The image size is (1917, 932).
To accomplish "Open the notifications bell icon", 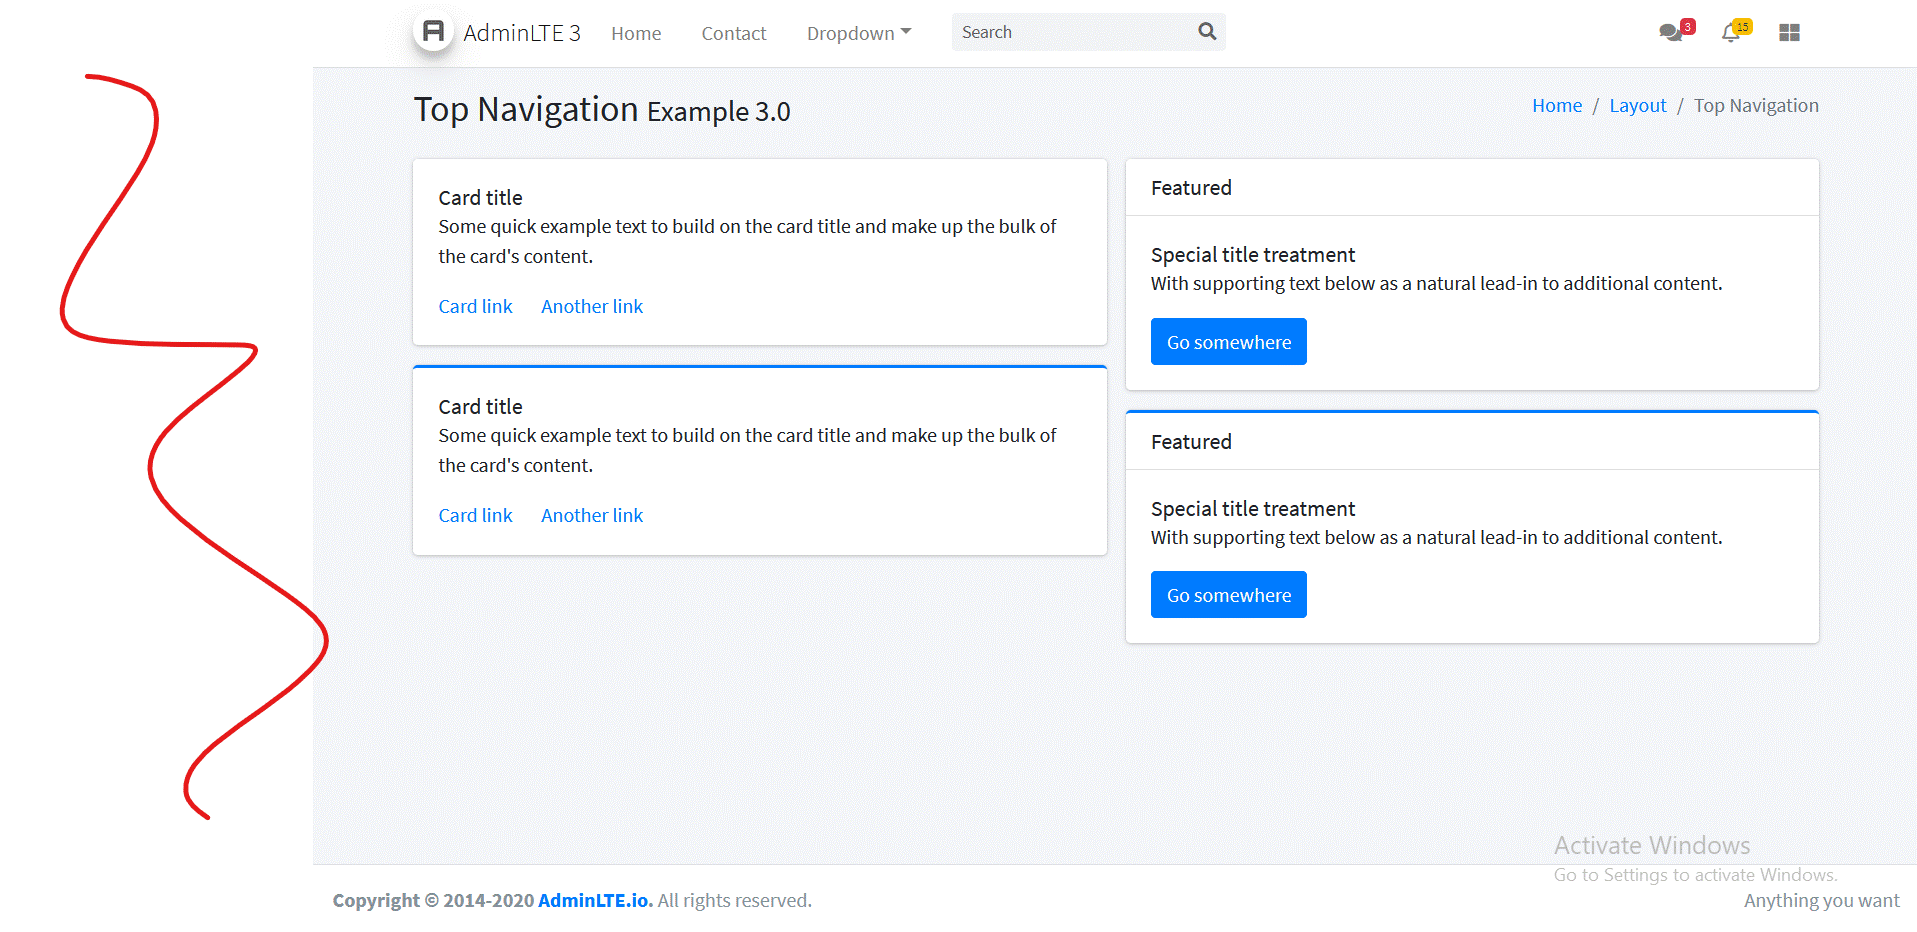I will coord(1731,33).
